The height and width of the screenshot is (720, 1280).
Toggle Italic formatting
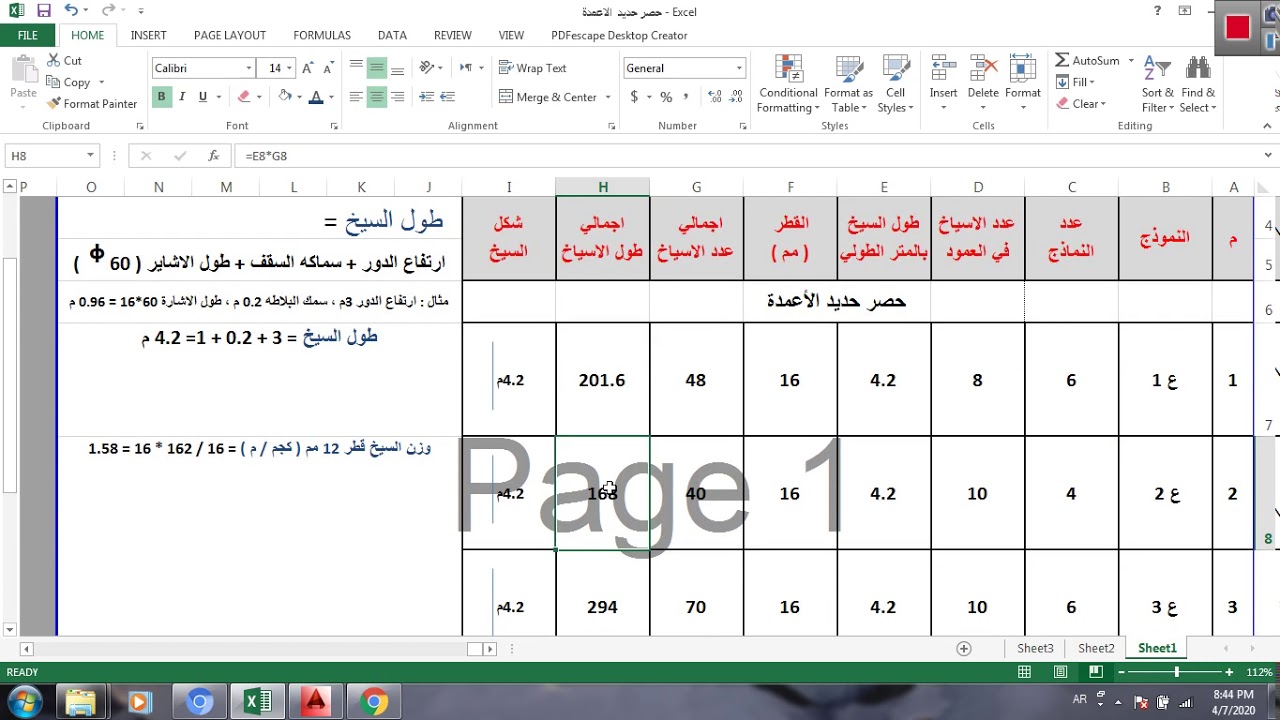click(x=182, y=97)
